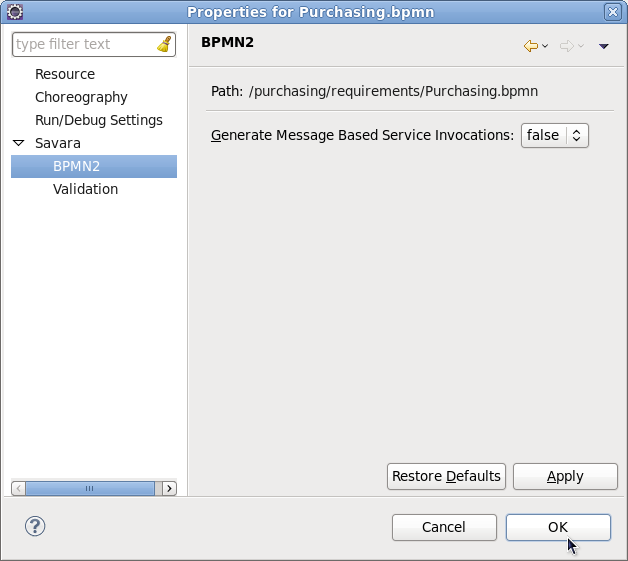The width and height of the screenshot is (628, 561).
Task: Open the forward history dropdown arrow
Action: click(x=581, y=47)
